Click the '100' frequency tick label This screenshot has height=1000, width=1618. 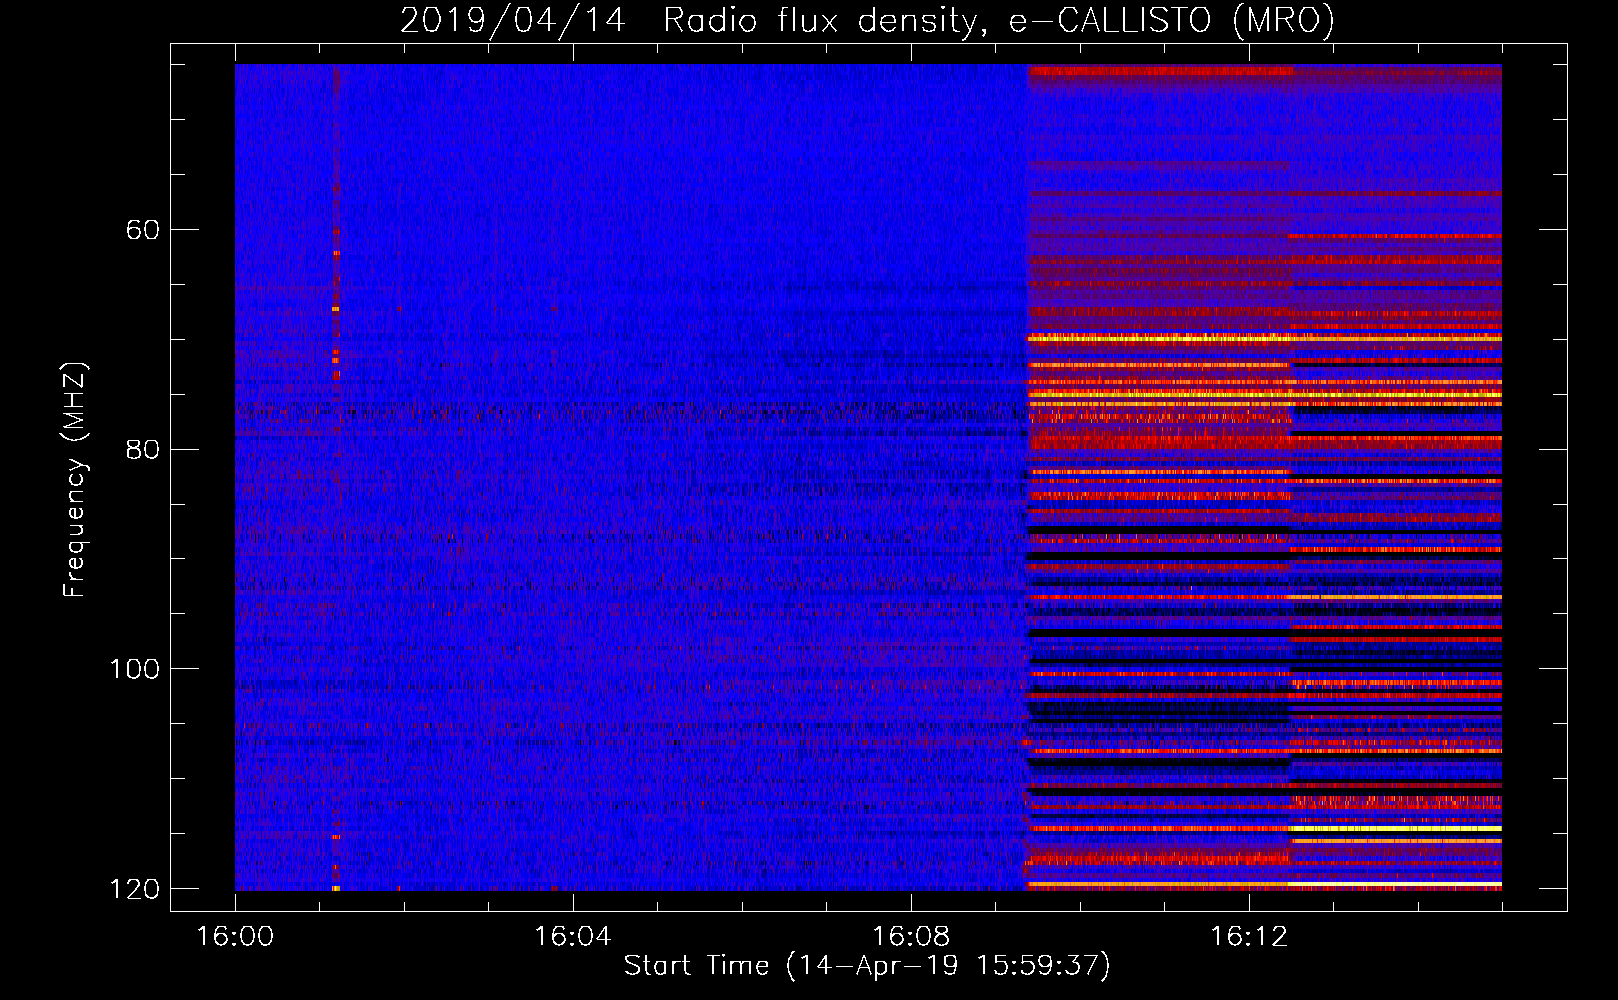coord(134,669)
